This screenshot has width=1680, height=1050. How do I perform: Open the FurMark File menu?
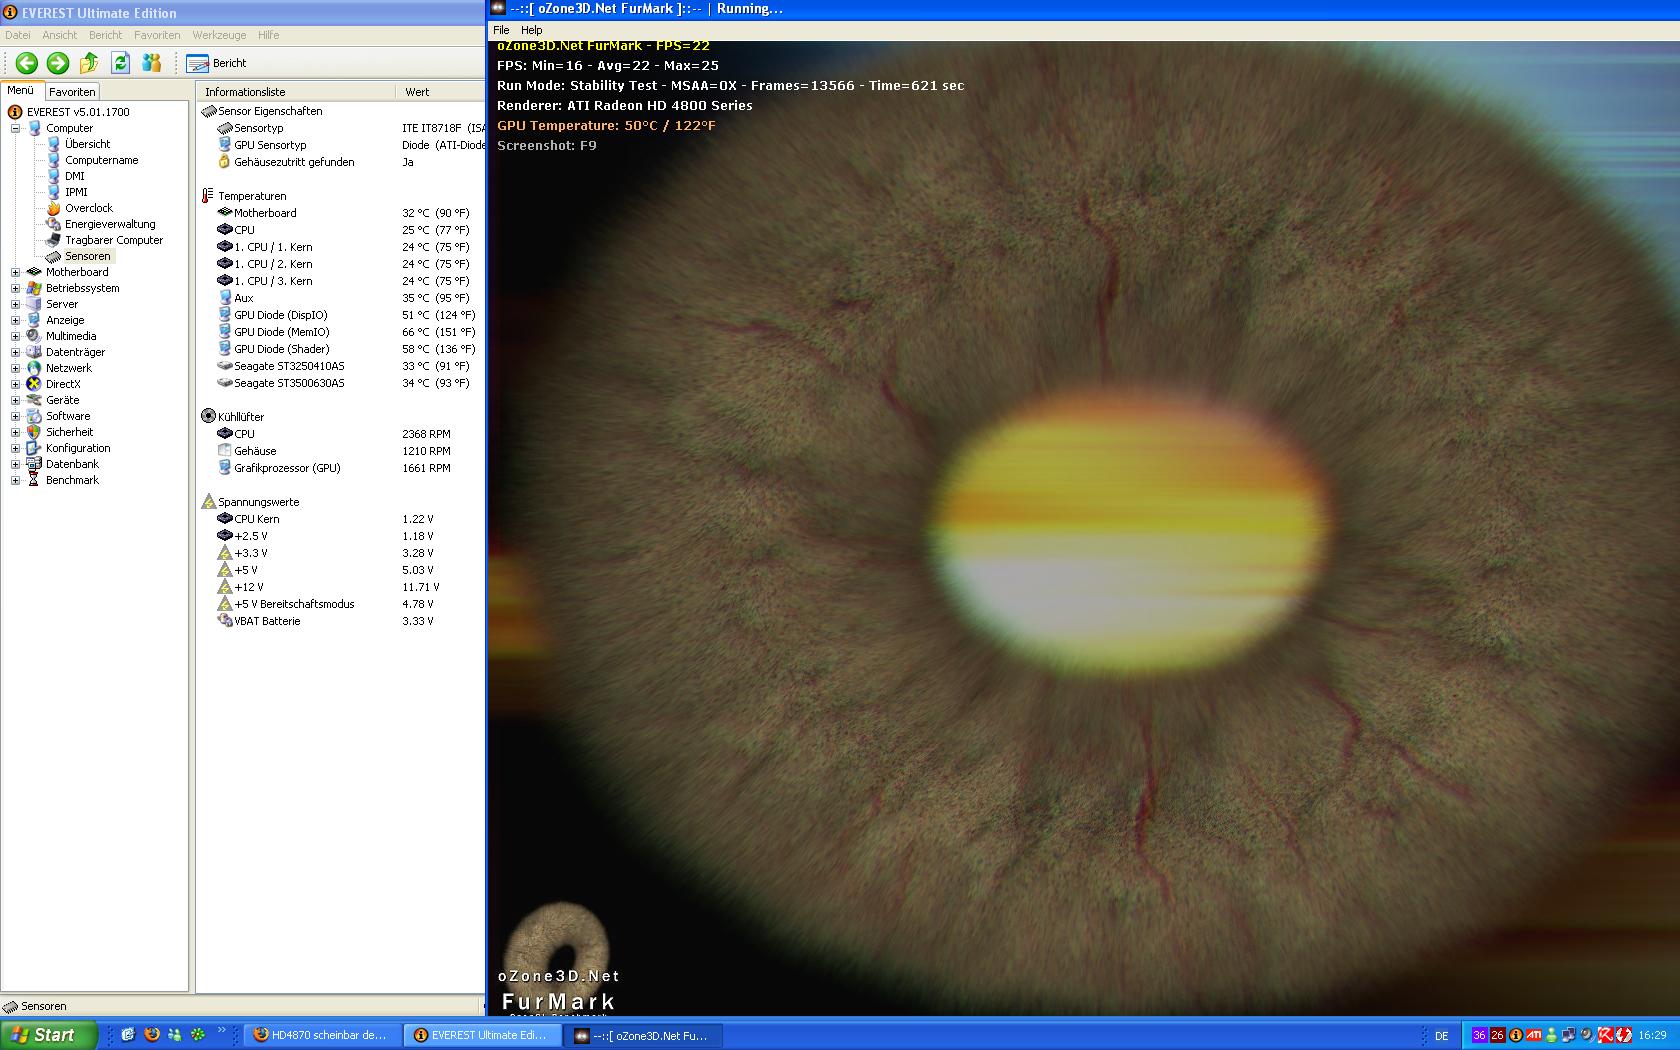501,30
